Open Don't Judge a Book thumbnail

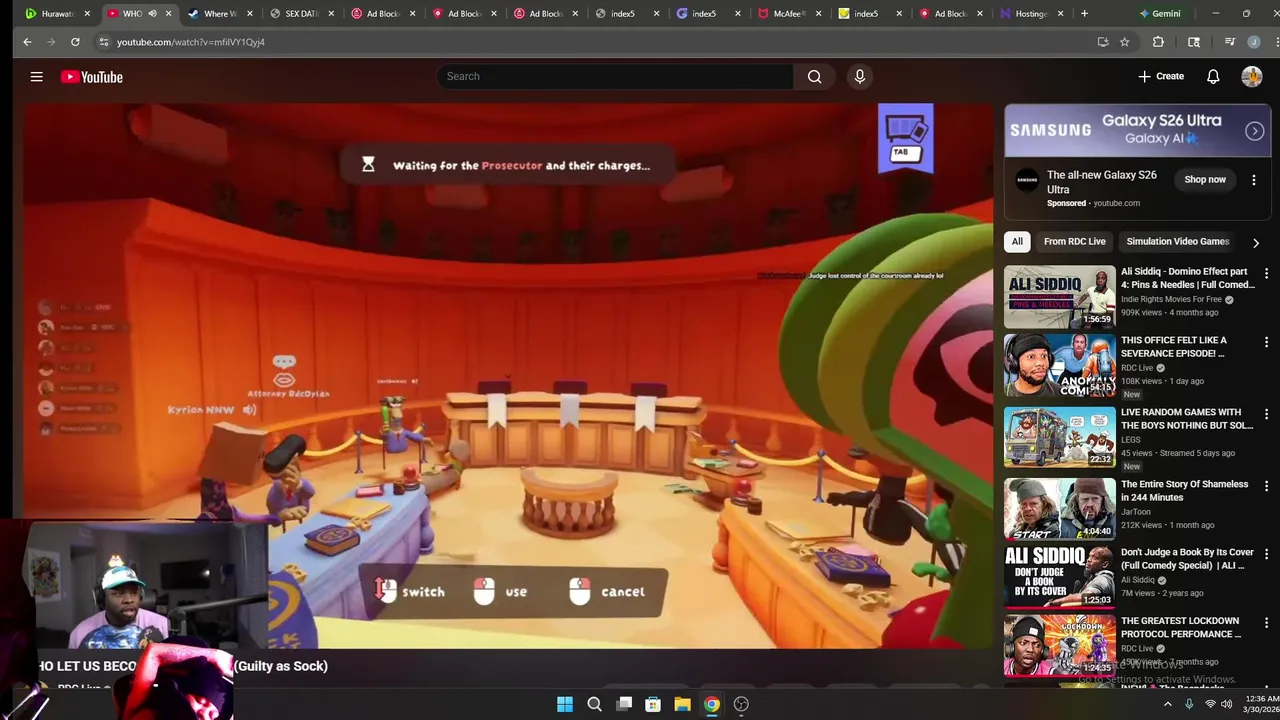(1059, 576)
